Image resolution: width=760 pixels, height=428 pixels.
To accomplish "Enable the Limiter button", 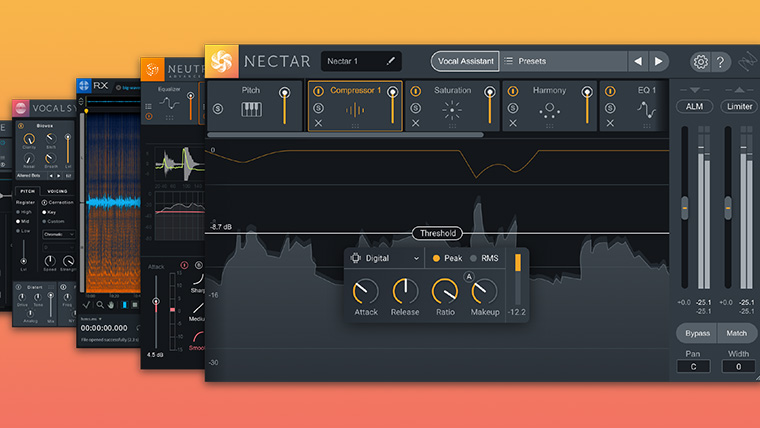I will point(739,106).
